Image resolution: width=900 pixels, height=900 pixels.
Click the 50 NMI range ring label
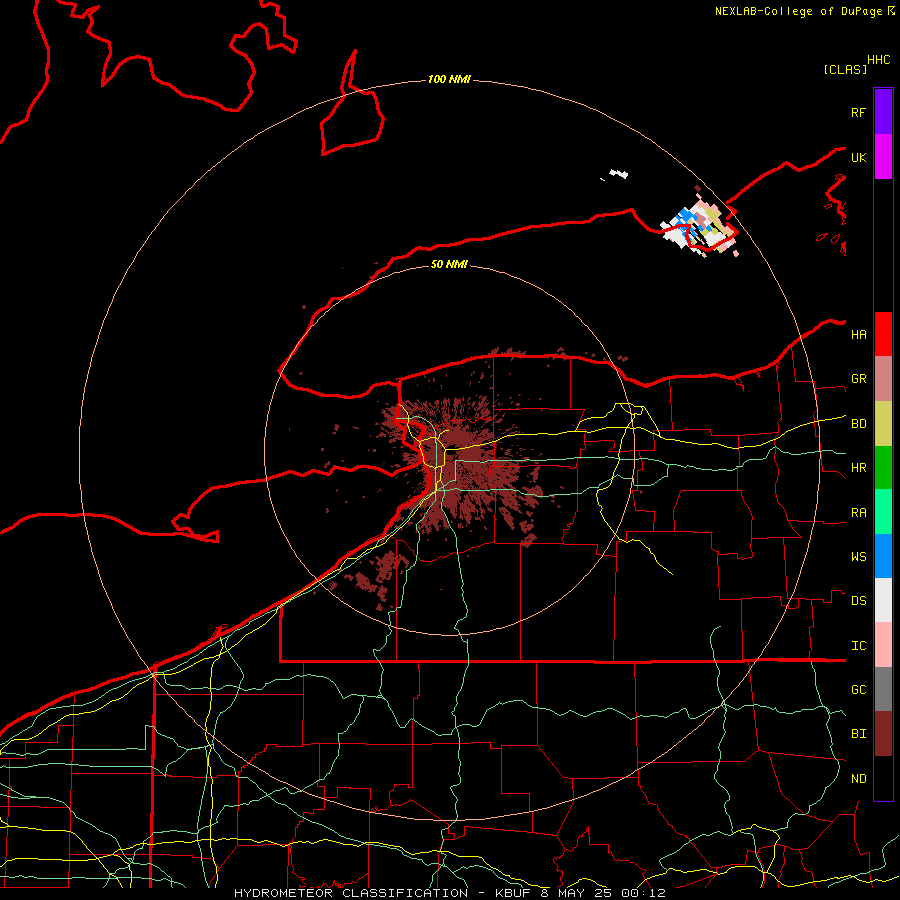(449, 264)
